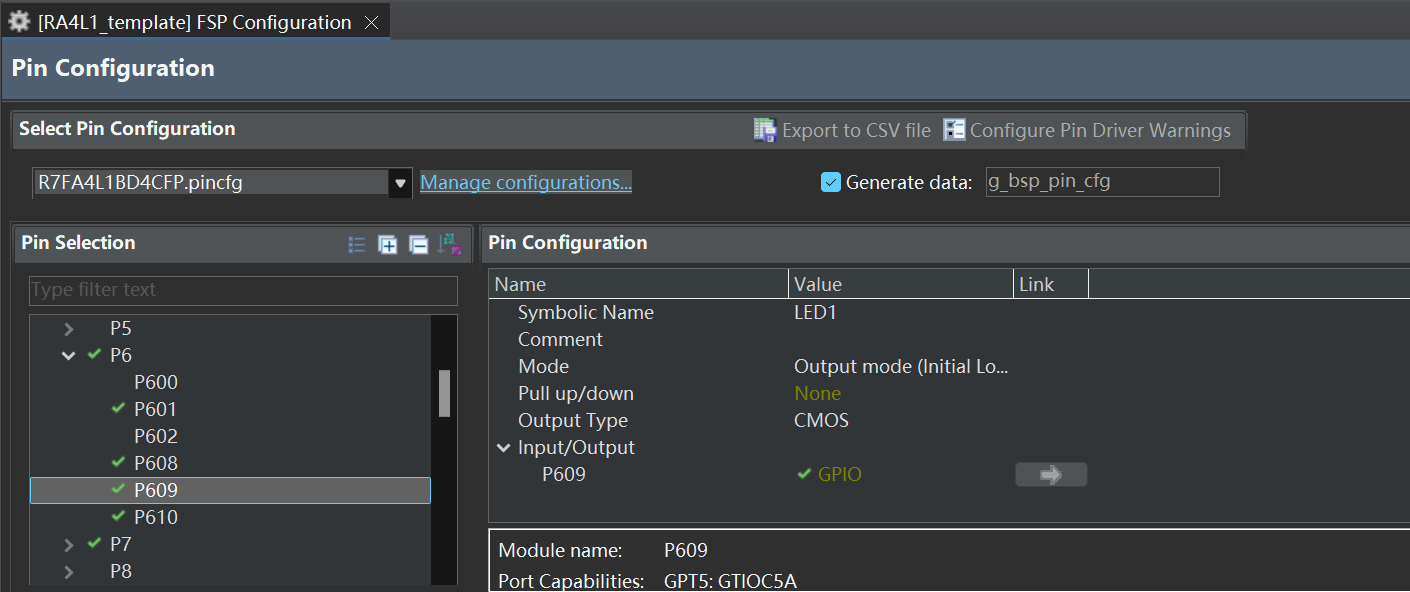Select the RA4L1_template FSP Configuration tab

tap(195, 22)
